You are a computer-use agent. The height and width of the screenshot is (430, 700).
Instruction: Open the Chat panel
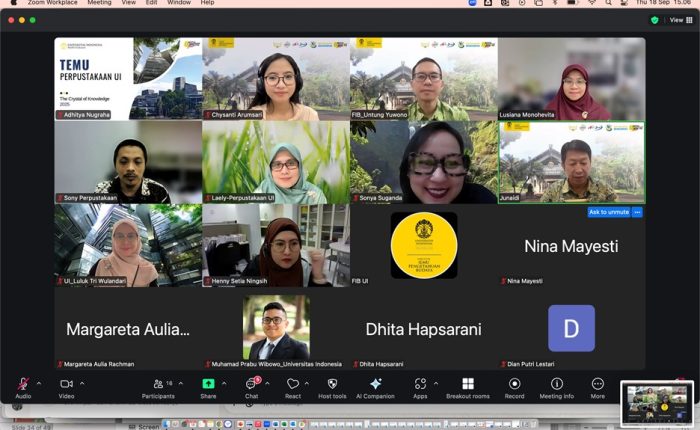251,385
